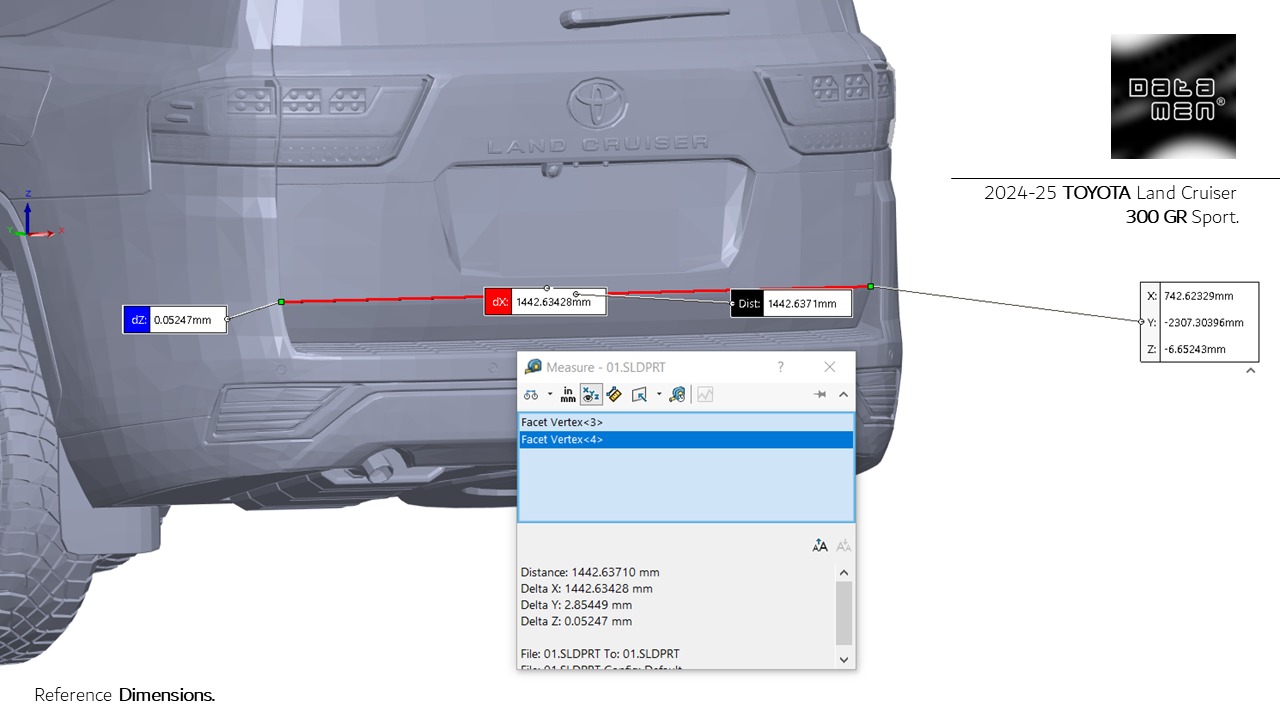Click Delta Y: 2.85449 mm result line

tap(576, 605)
